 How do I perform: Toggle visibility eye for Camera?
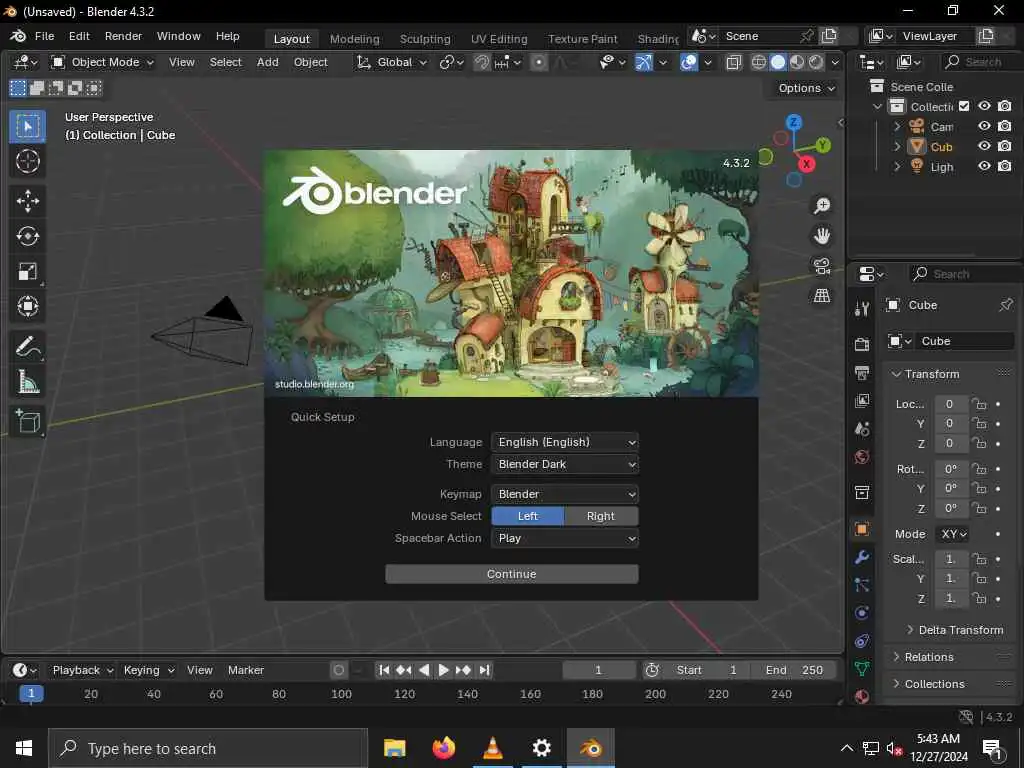pos(984,126)
